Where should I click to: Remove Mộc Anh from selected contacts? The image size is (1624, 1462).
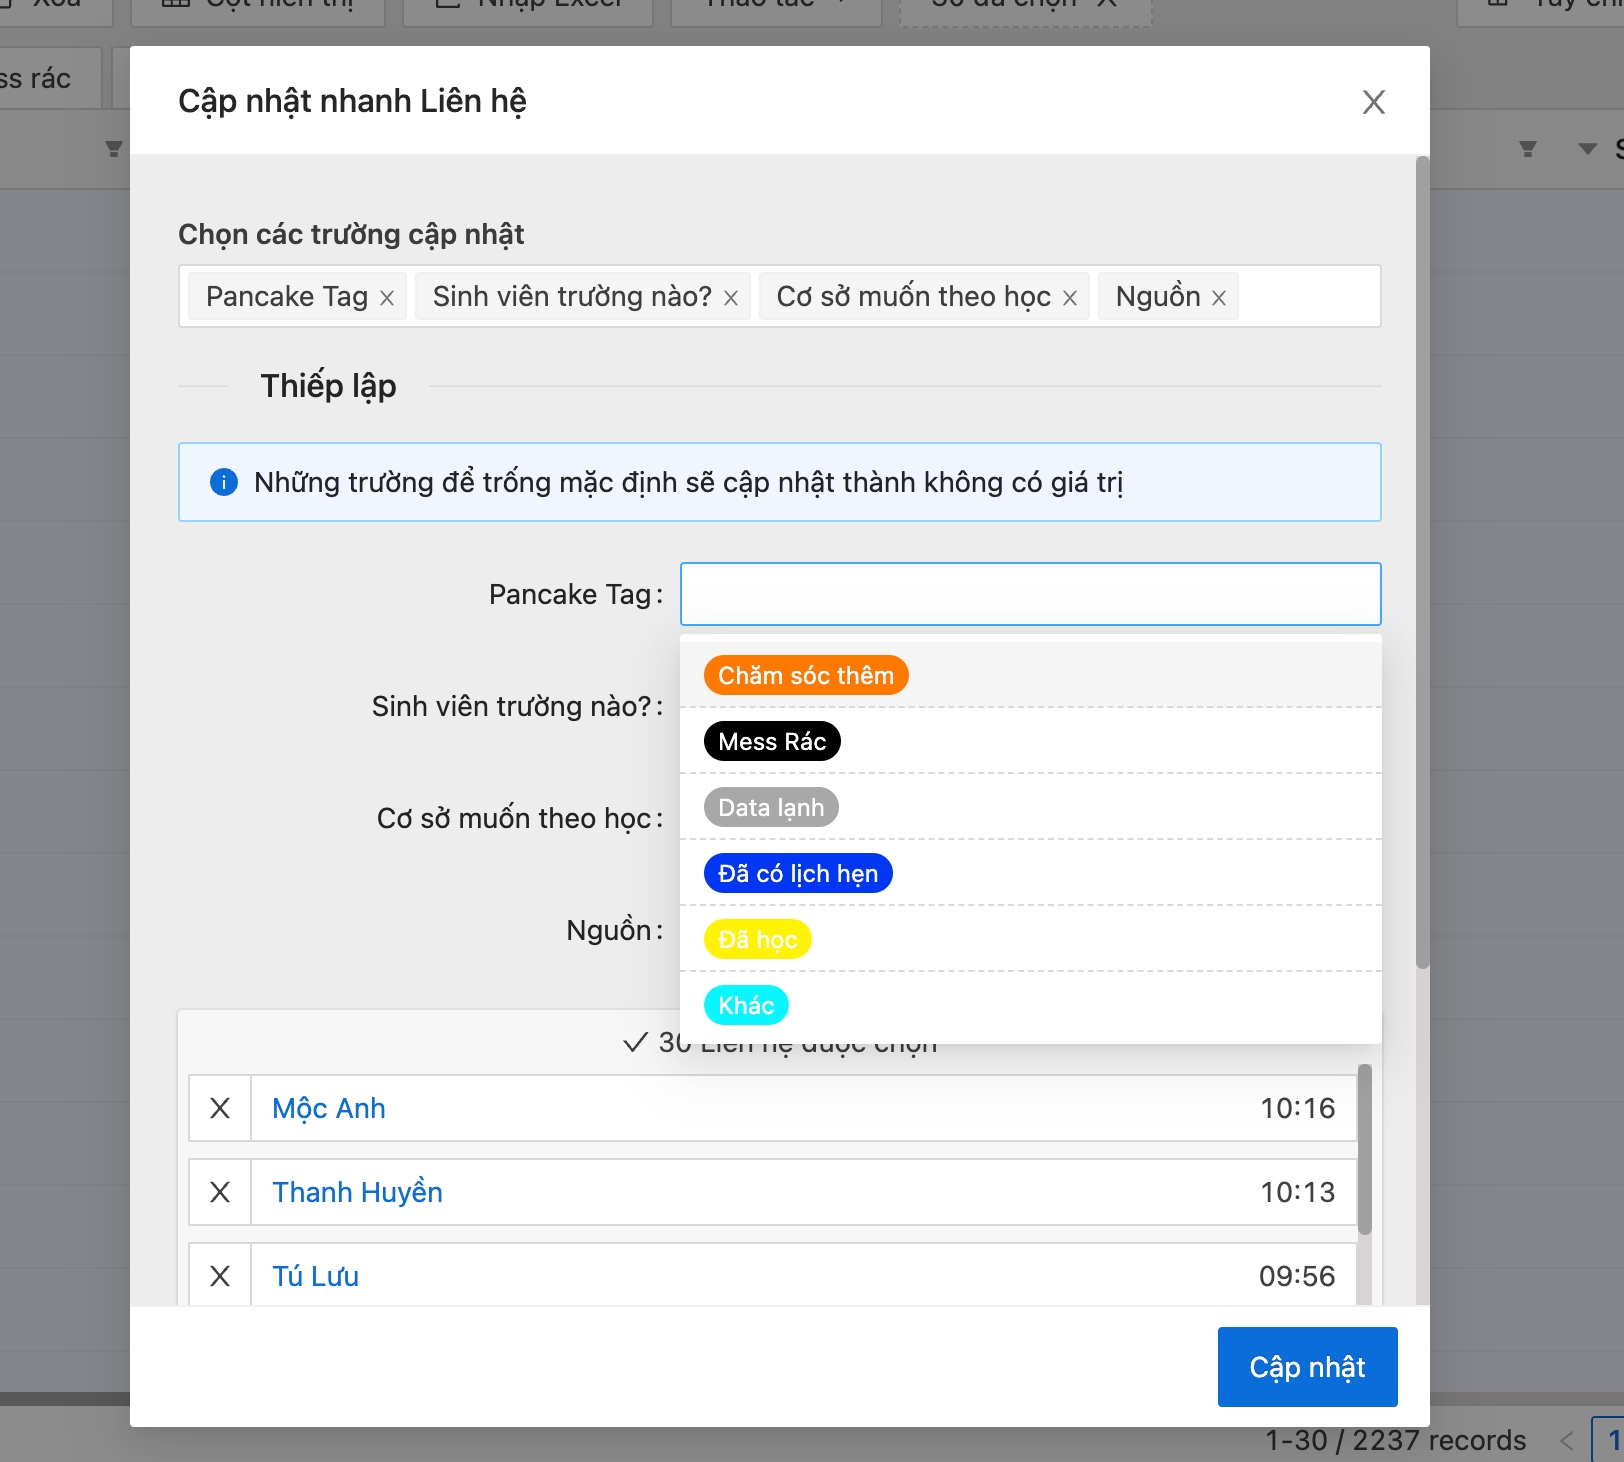(x=220, y=1108)
